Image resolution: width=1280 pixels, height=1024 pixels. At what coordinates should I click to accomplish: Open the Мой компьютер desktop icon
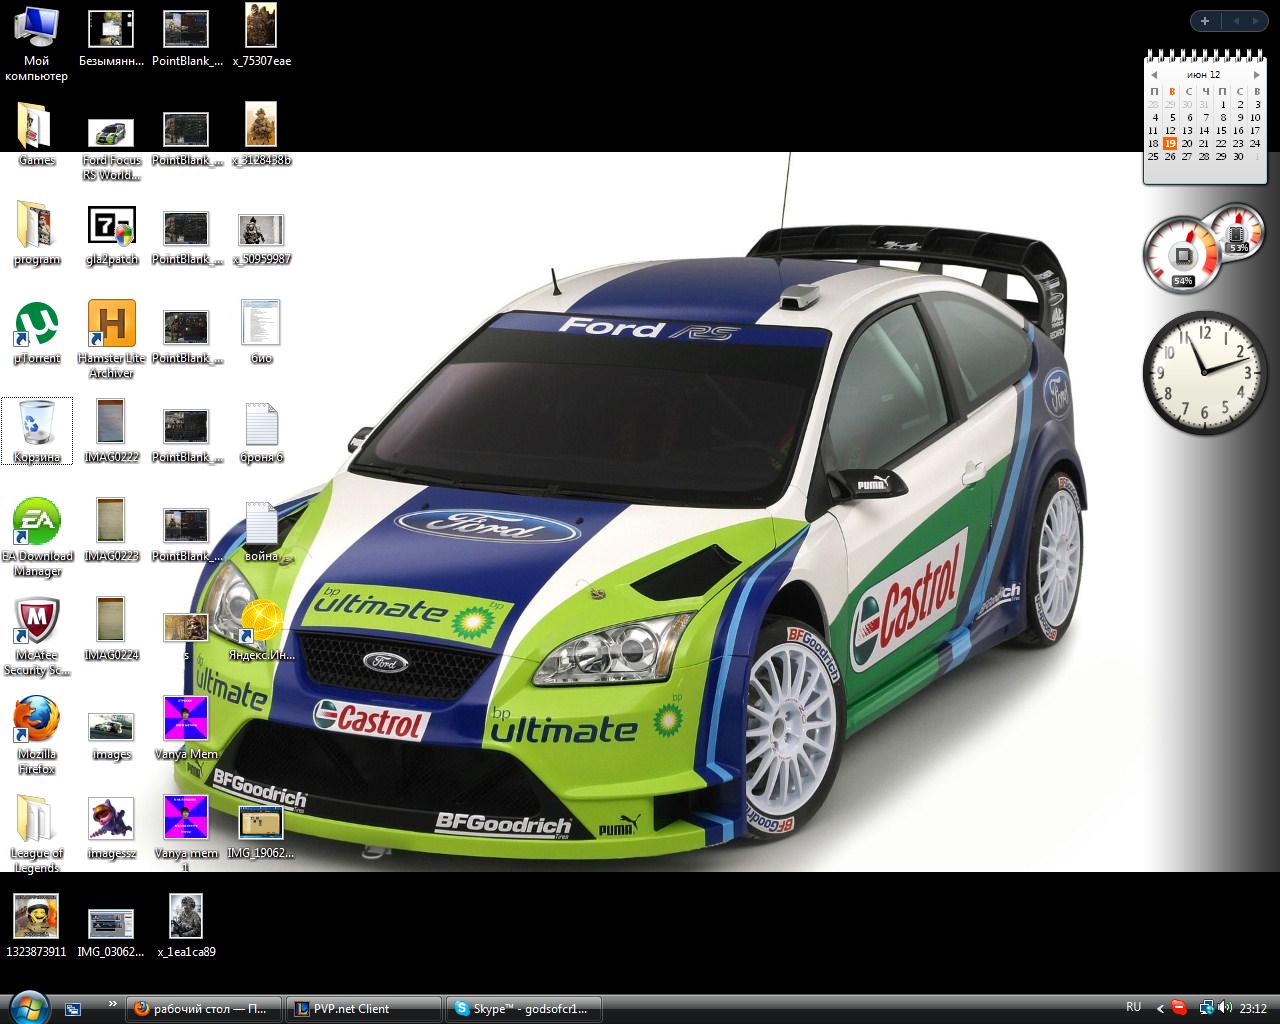coord(36,30)
